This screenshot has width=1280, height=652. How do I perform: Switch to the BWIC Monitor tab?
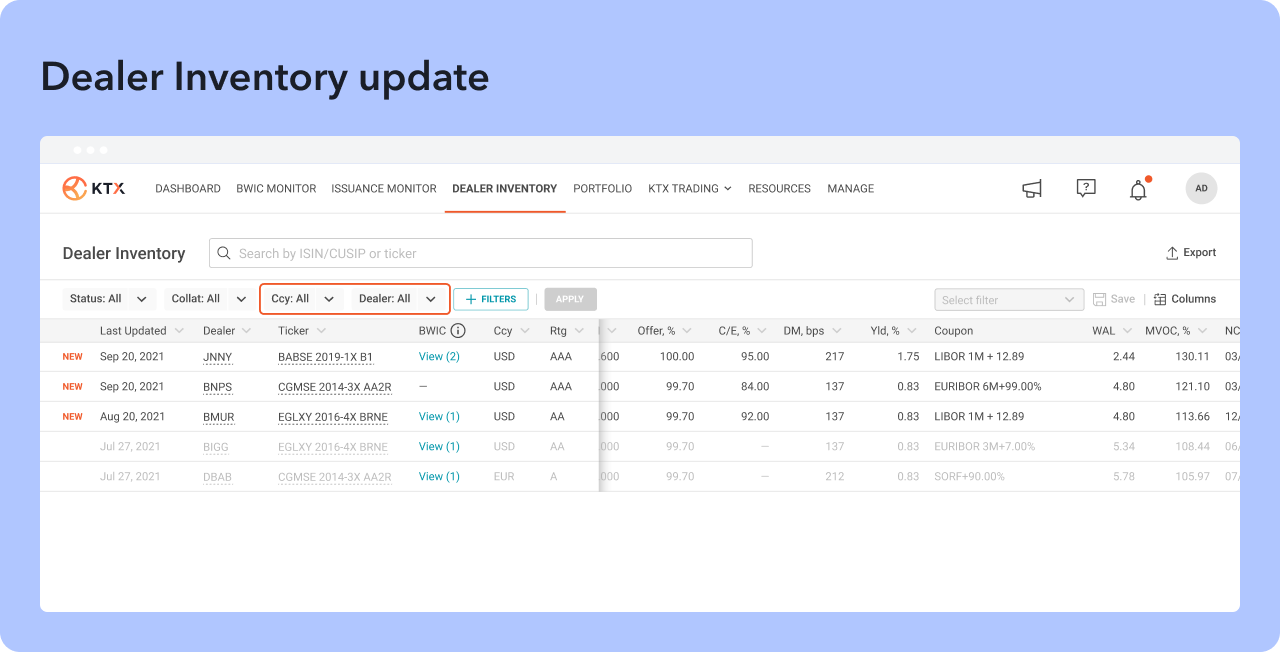[276, 188]
